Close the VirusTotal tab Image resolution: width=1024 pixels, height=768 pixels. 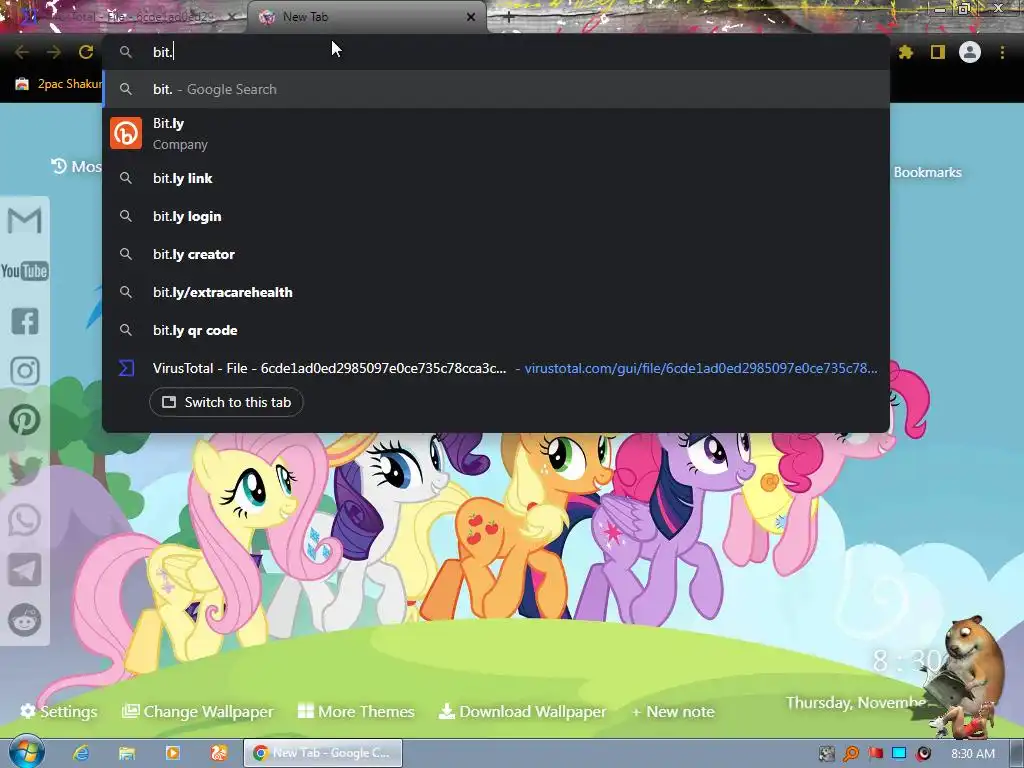coord(232,17)
